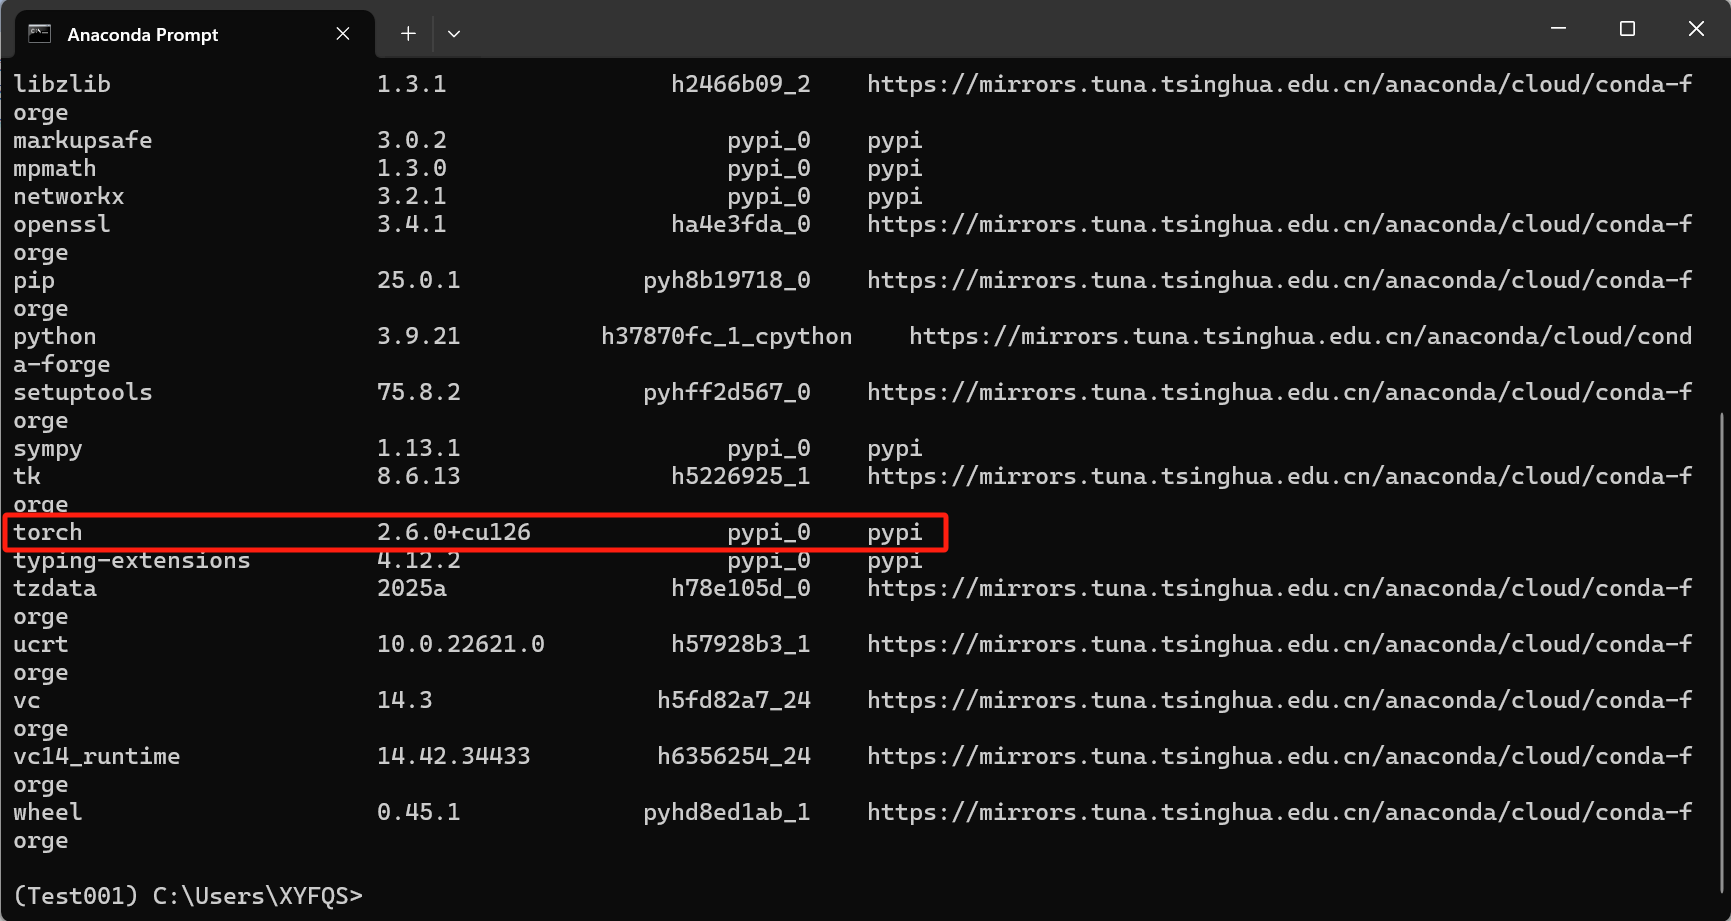Click the pypi channel on torch row
The image size is (1731, 921).
[895, 532]
